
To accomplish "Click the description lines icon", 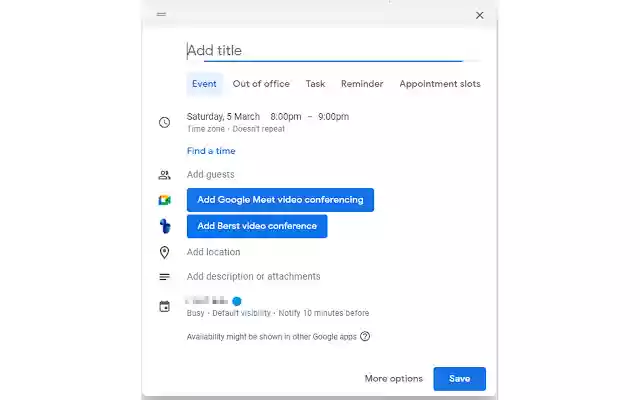I will [165, 277].
